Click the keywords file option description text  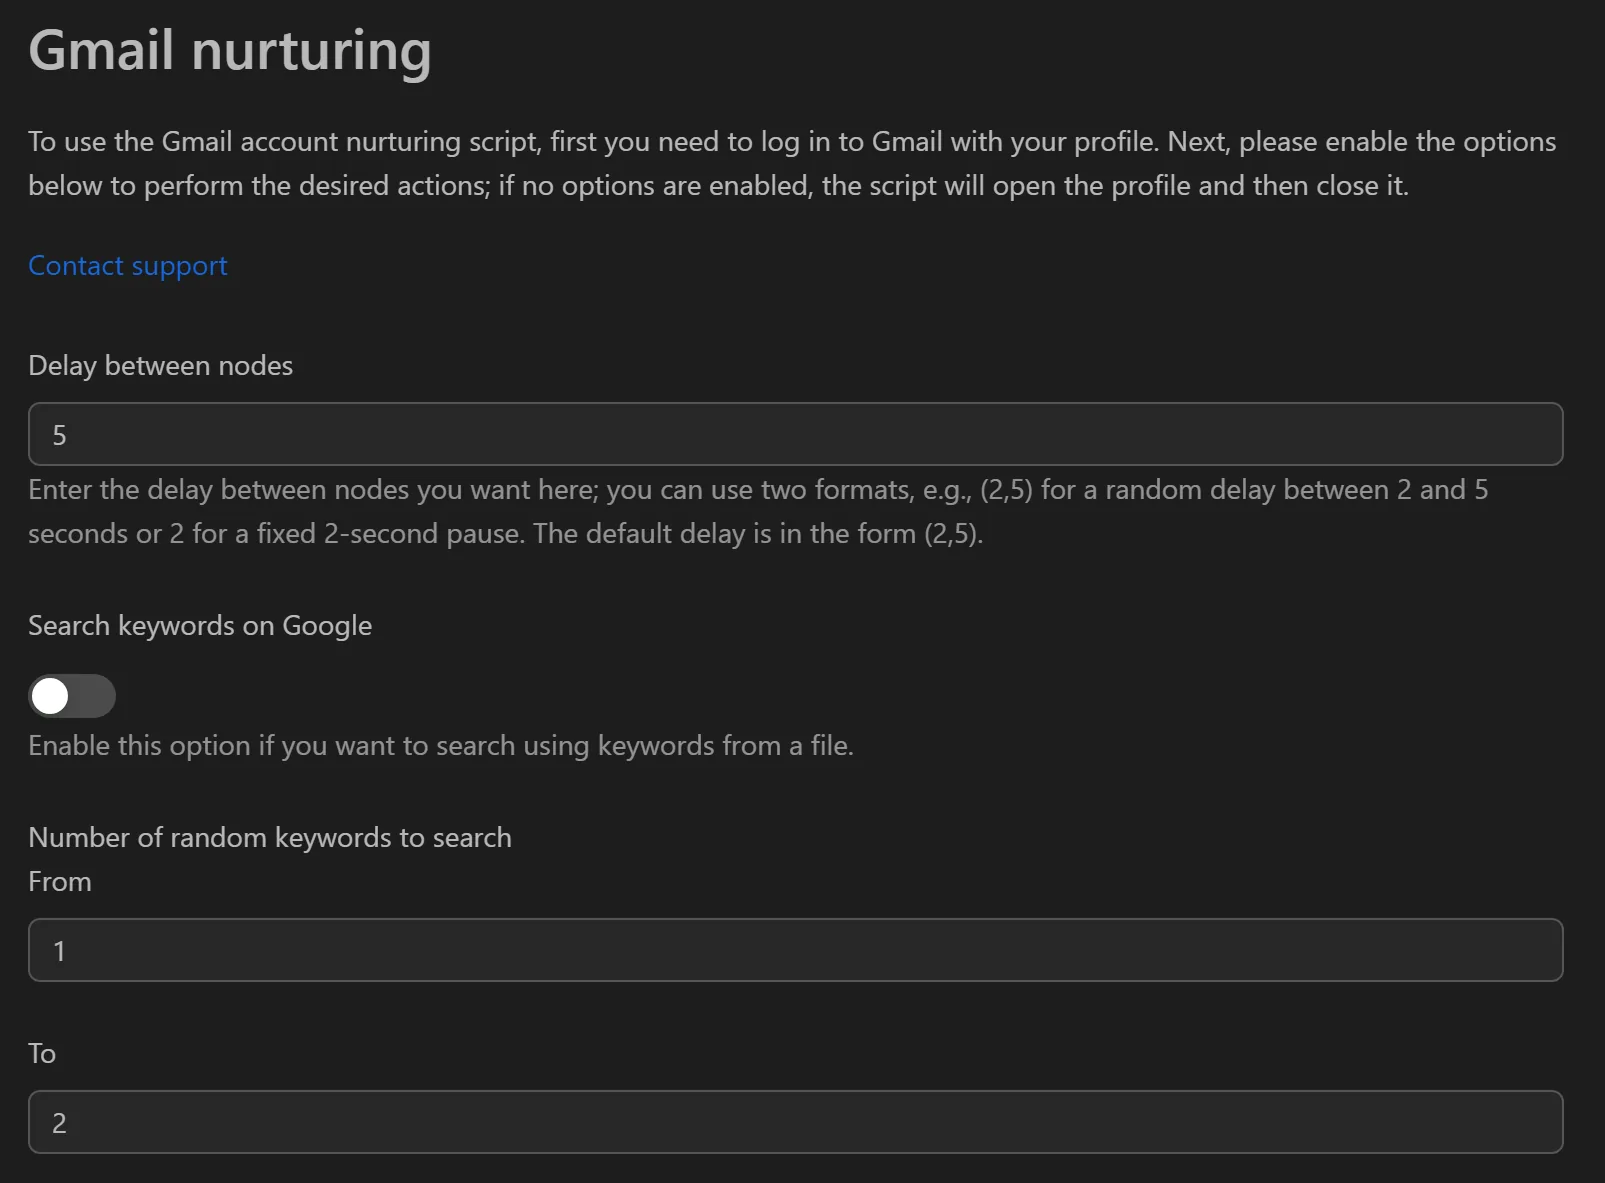point(441,745)
